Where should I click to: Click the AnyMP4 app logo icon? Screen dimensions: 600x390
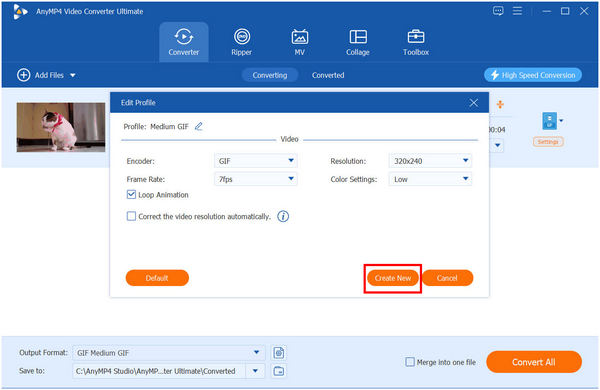pos(20,11)
